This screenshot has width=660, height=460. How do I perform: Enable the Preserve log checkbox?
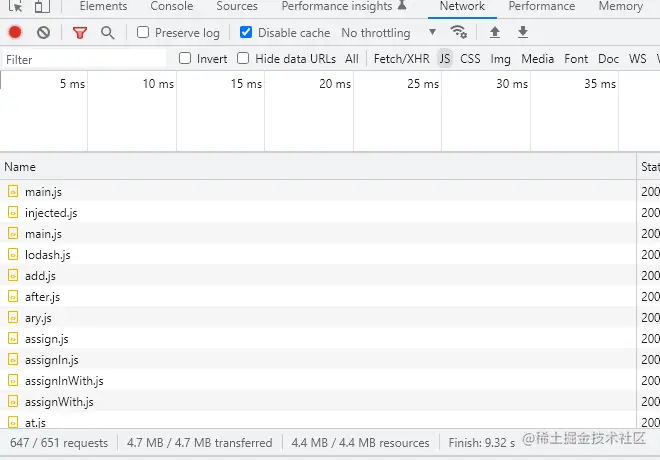[143, 32]
